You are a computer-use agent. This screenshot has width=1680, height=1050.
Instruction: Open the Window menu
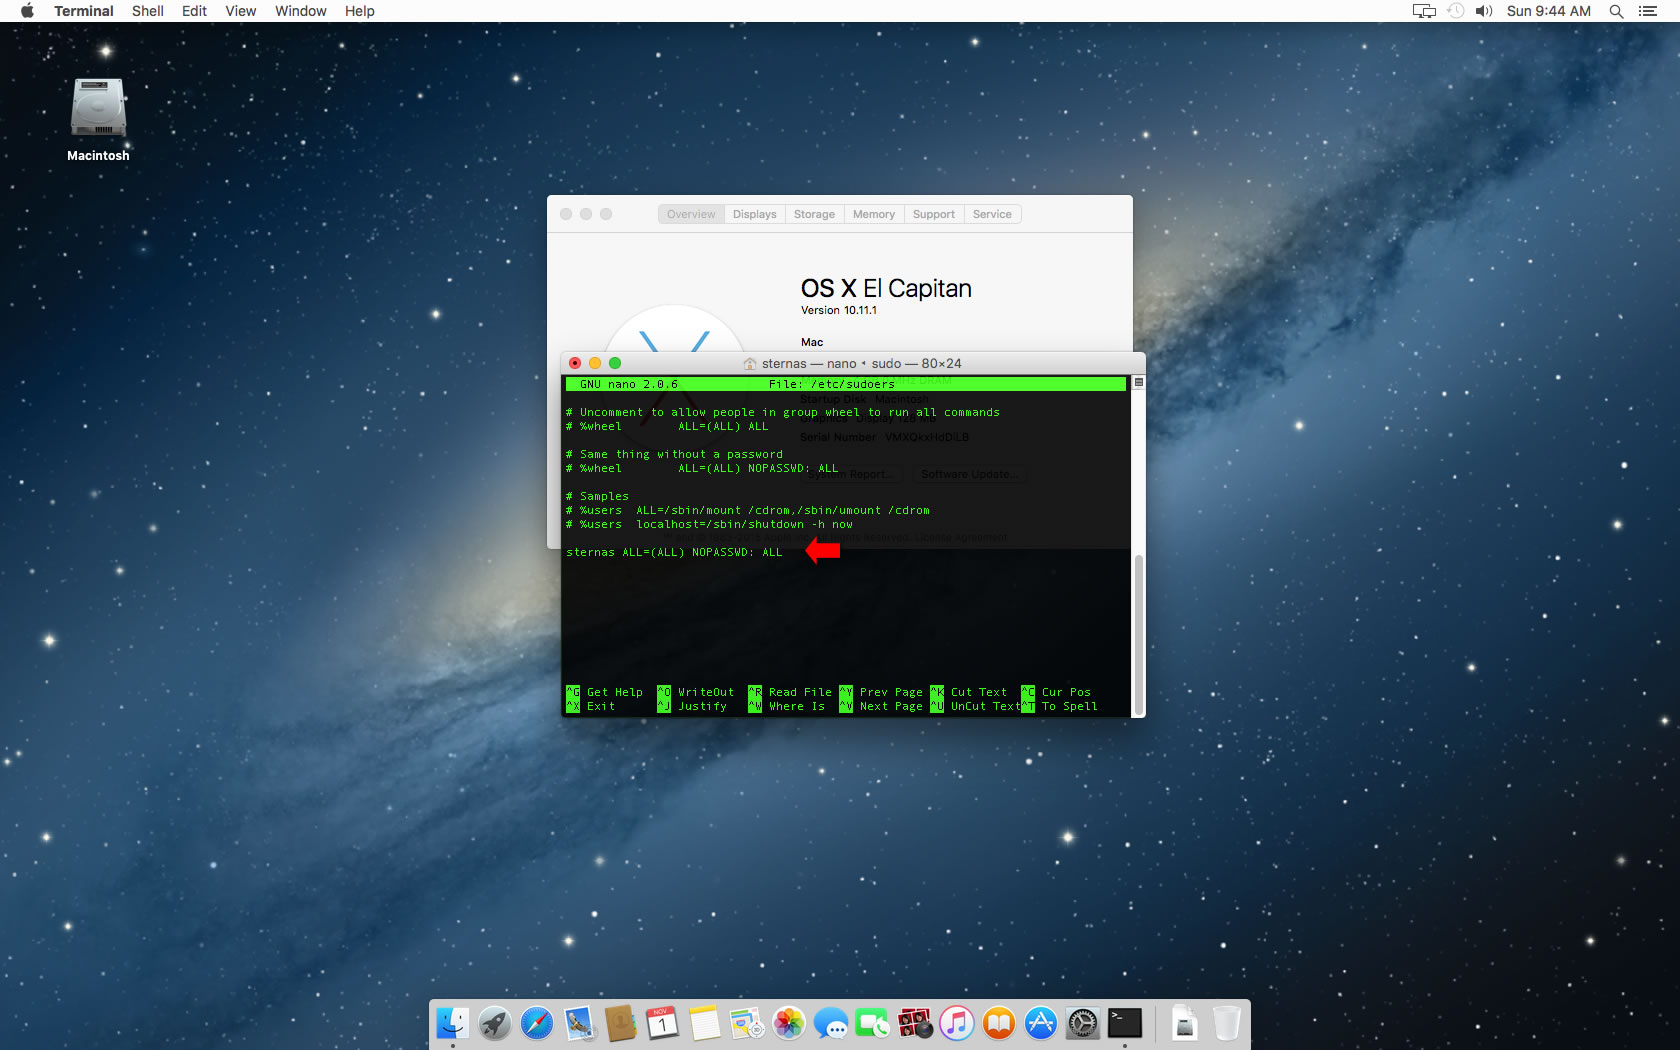click(x=301, y=11)
